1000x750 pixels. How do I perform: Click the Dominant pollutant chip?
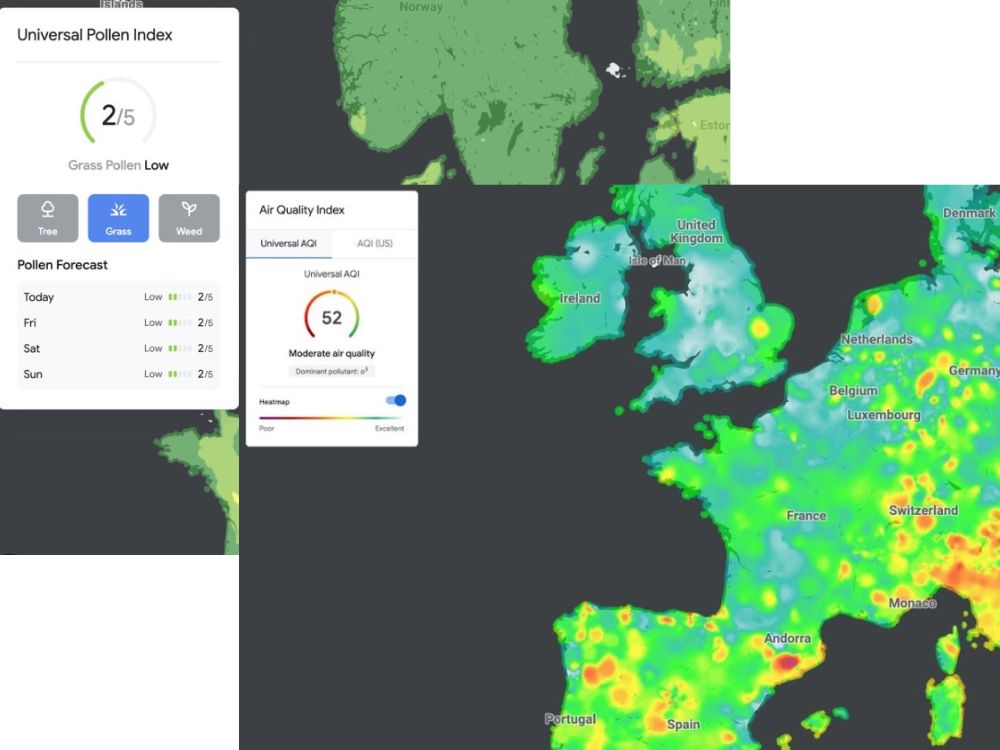pyautogui.click(x=332, y=371)
